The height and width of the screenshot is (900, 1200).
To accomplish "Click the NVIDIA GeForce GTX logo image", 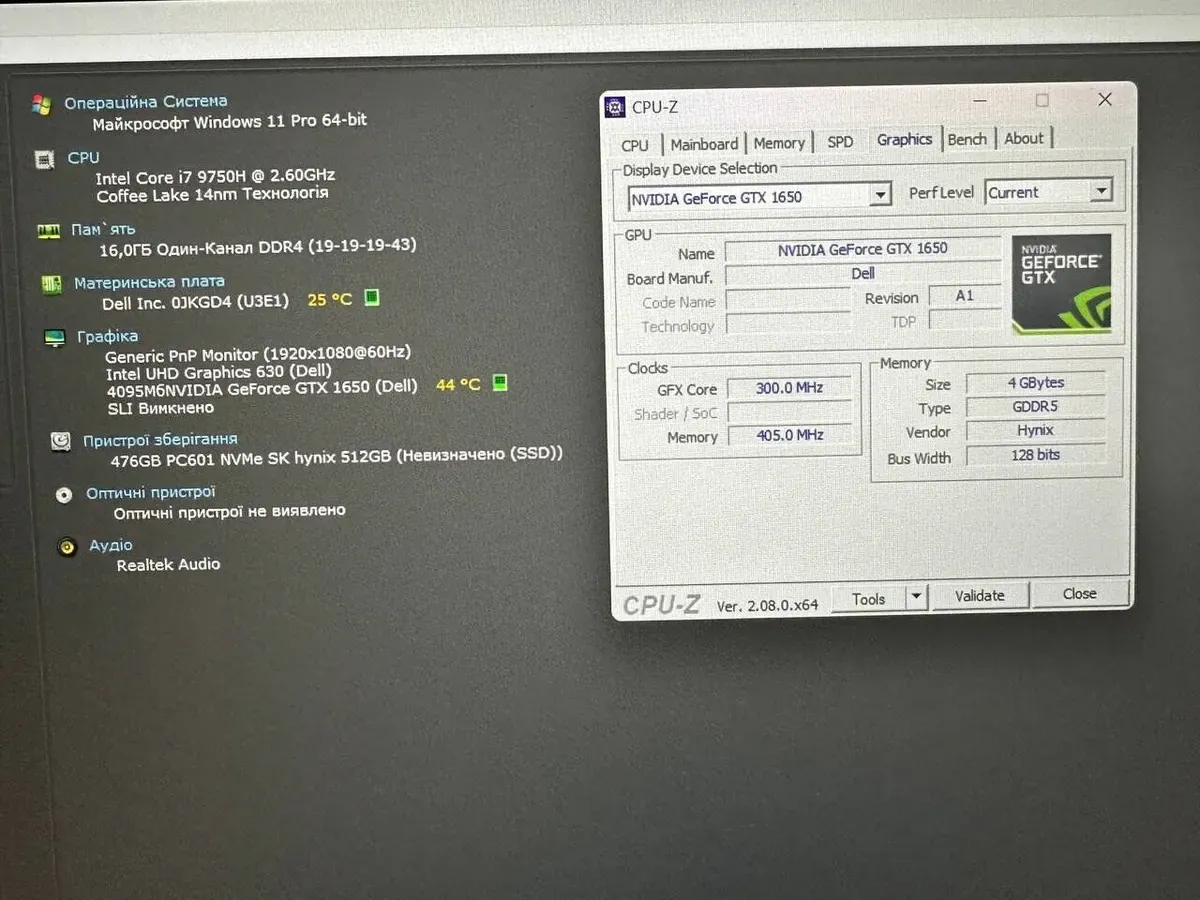I will [1061, 284].
